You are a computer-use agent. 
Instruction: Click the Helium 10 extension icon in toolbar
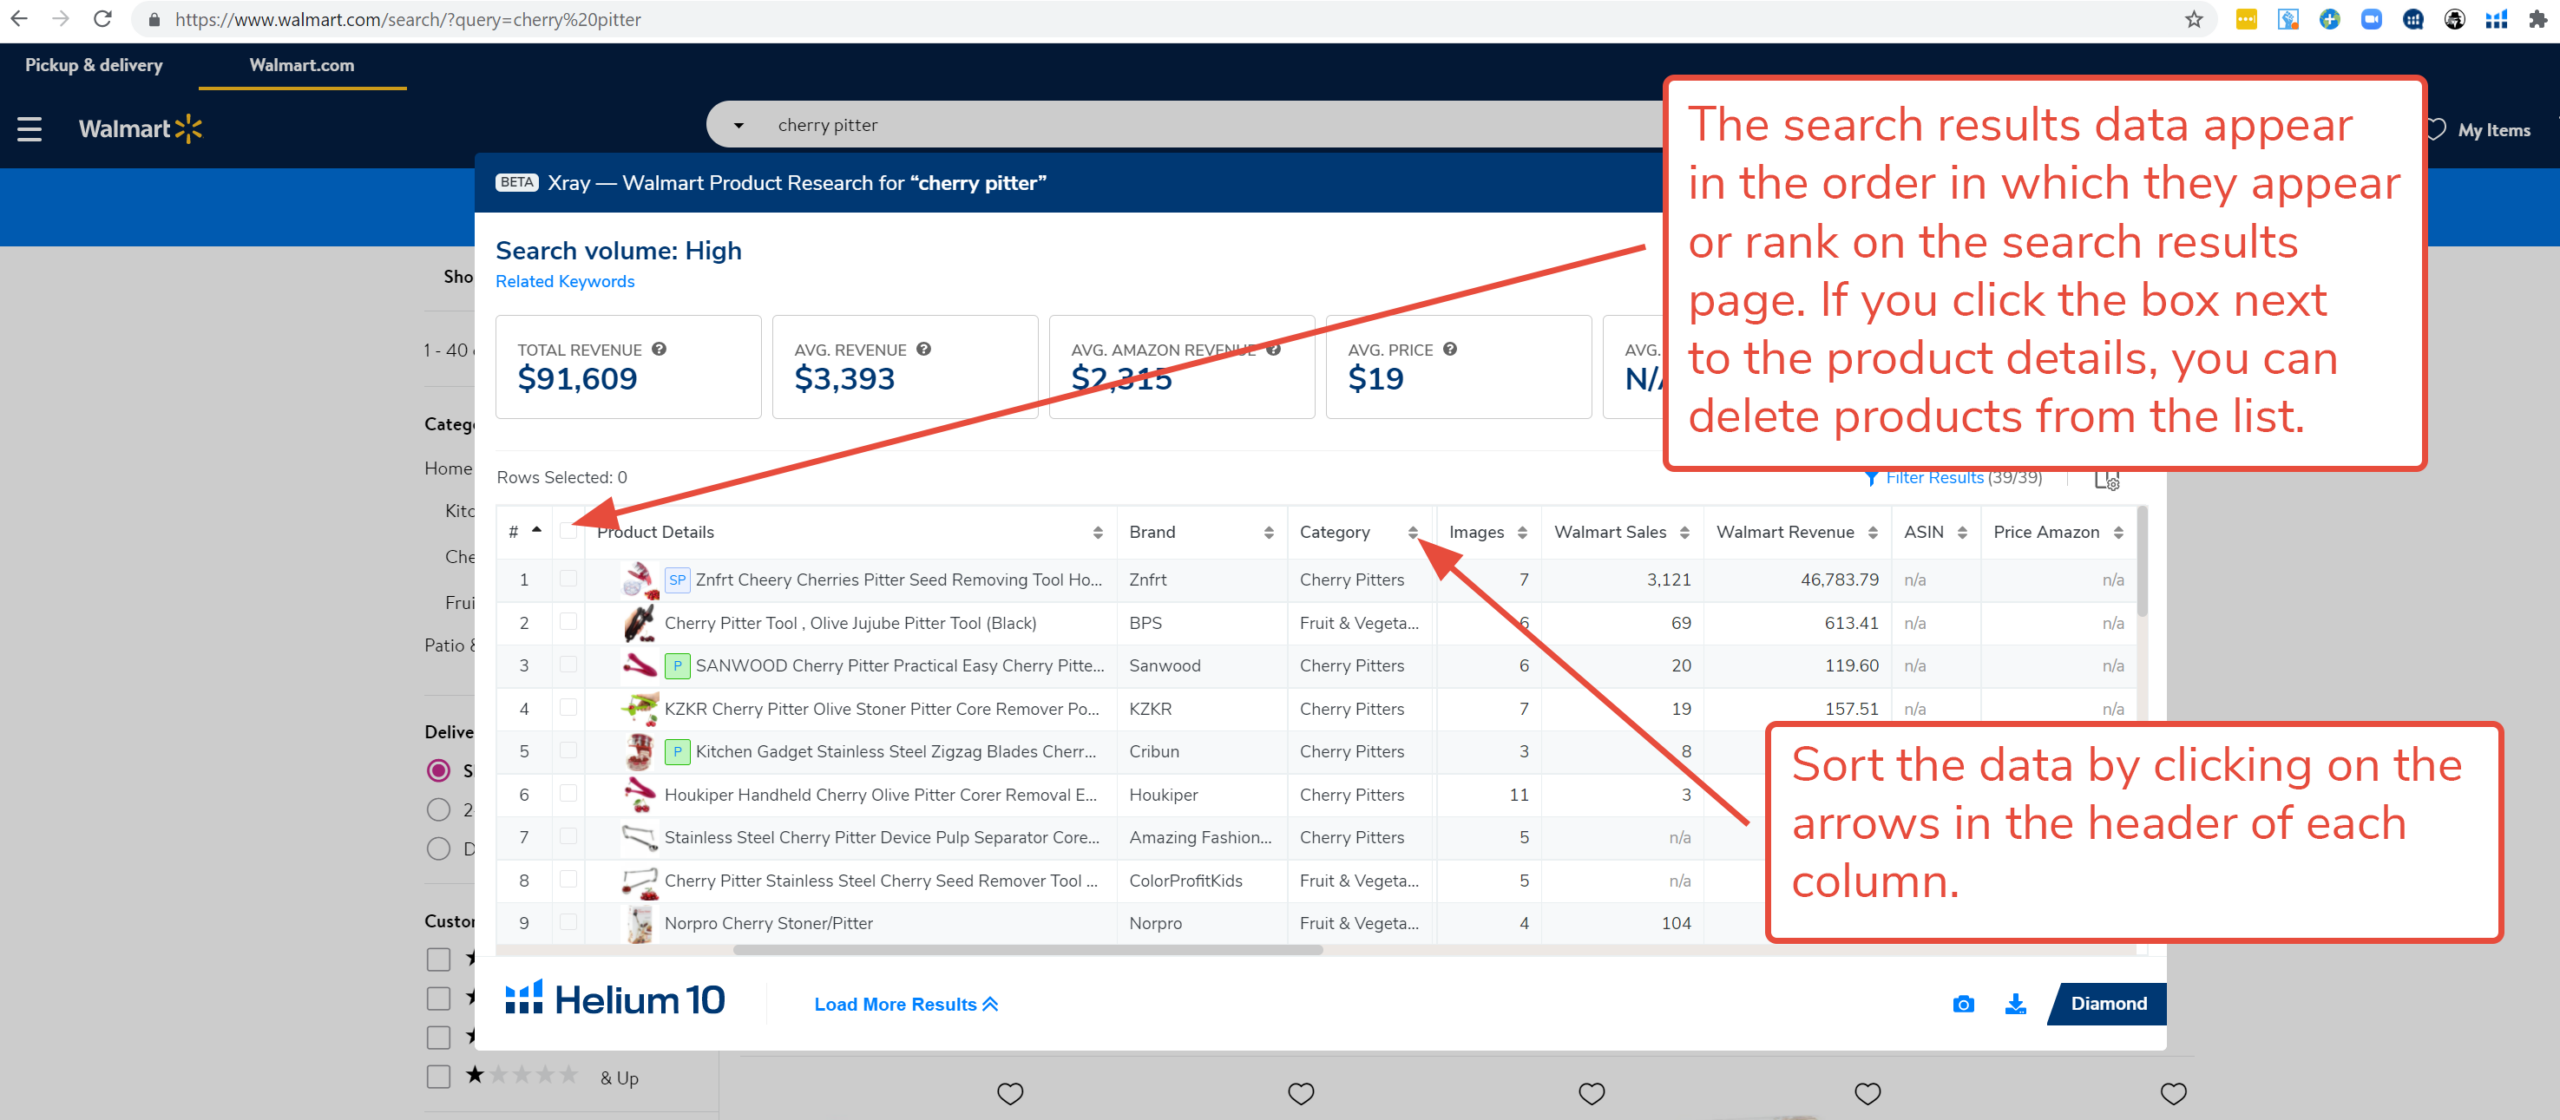click(2496, 19)
